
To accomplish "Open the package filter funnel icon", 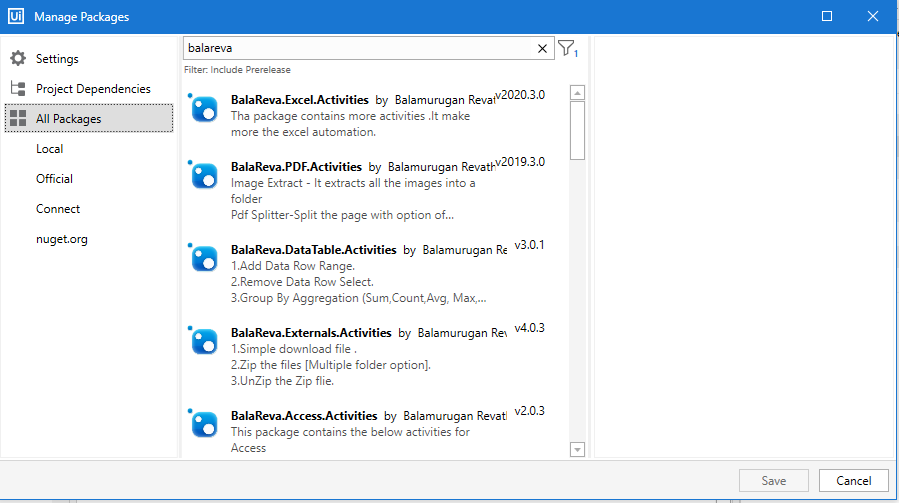I will (566, 48).
